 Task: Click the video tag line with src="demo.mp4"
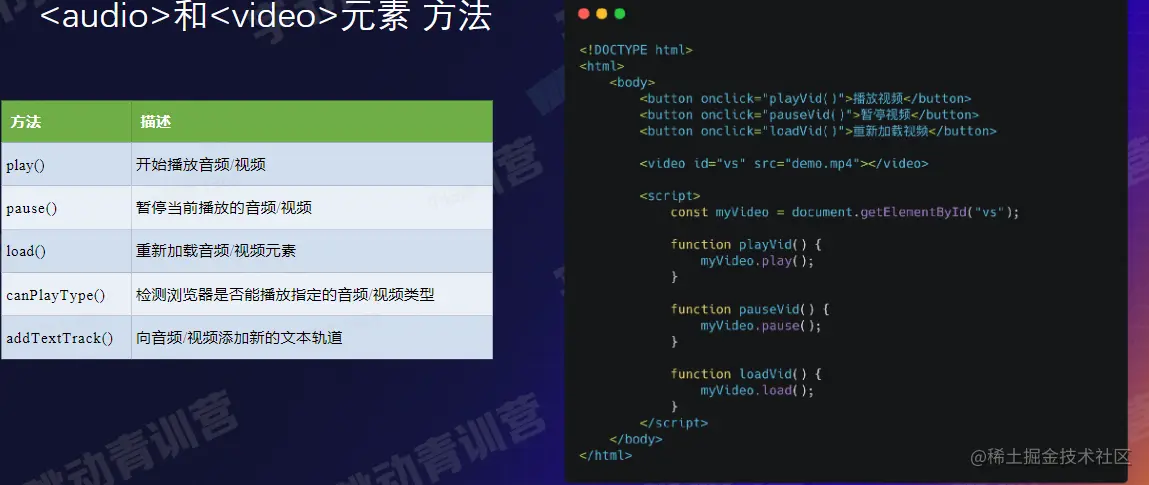point(783,163)
